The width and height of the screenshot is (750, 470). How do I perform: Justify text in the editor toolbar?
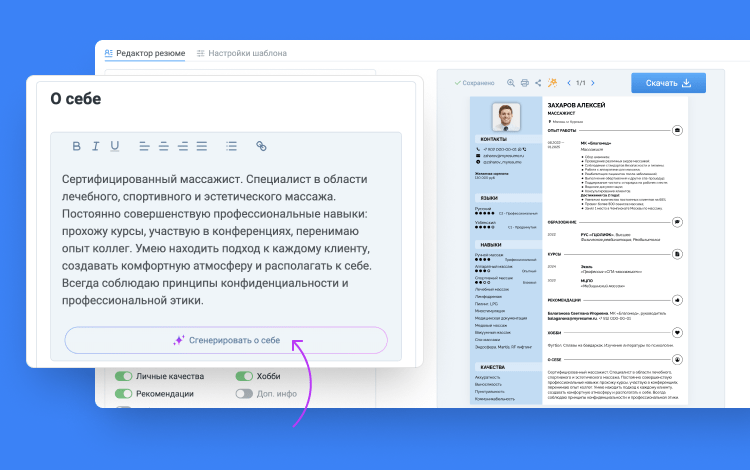pyautogui.click(x=202, y=146)
